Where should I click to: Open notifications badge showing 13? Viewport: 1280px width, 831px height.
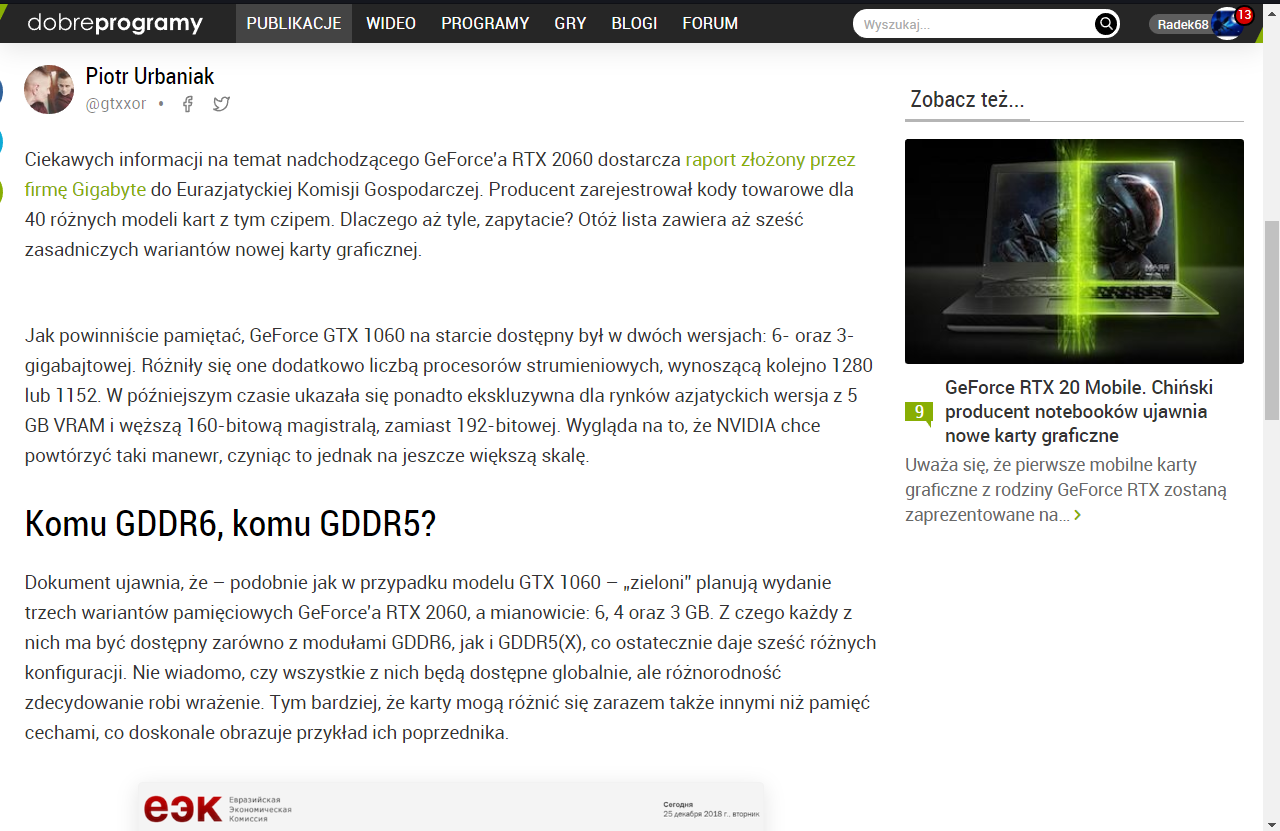click(1244, 14)
